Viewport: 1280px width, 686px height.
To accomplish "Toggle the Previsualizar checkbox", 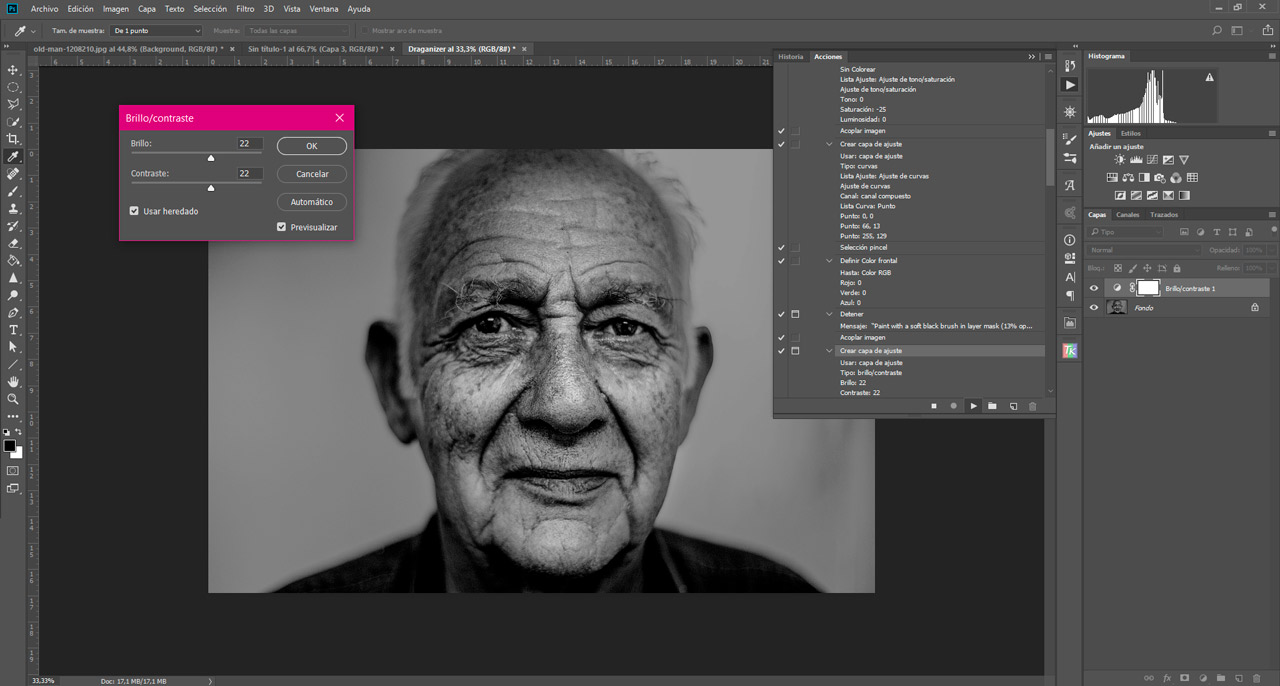I will pos(282,227).
